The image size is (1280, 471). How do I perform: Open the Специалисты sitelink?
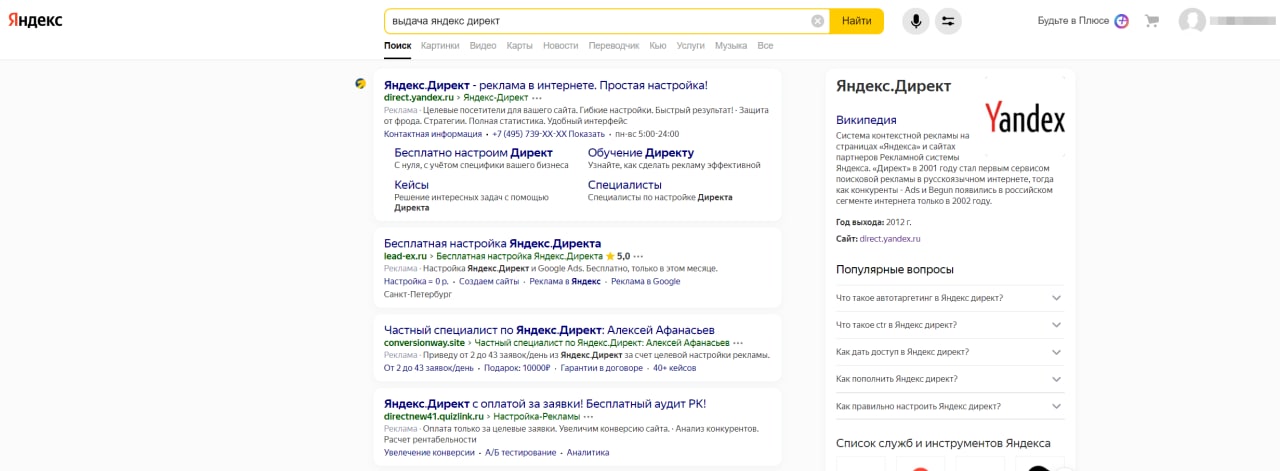coord(625,185)
